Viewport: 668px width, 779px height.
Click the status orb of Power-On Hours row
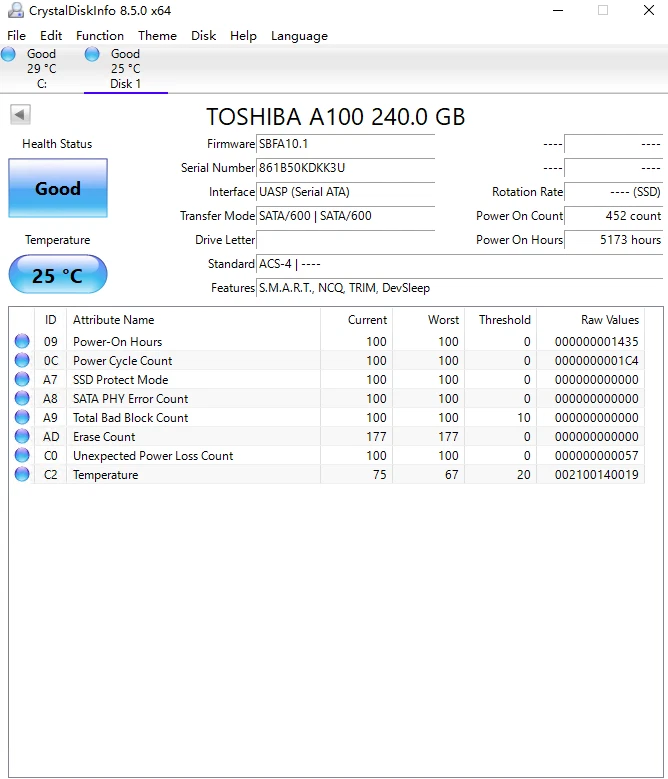coord(22,341)
